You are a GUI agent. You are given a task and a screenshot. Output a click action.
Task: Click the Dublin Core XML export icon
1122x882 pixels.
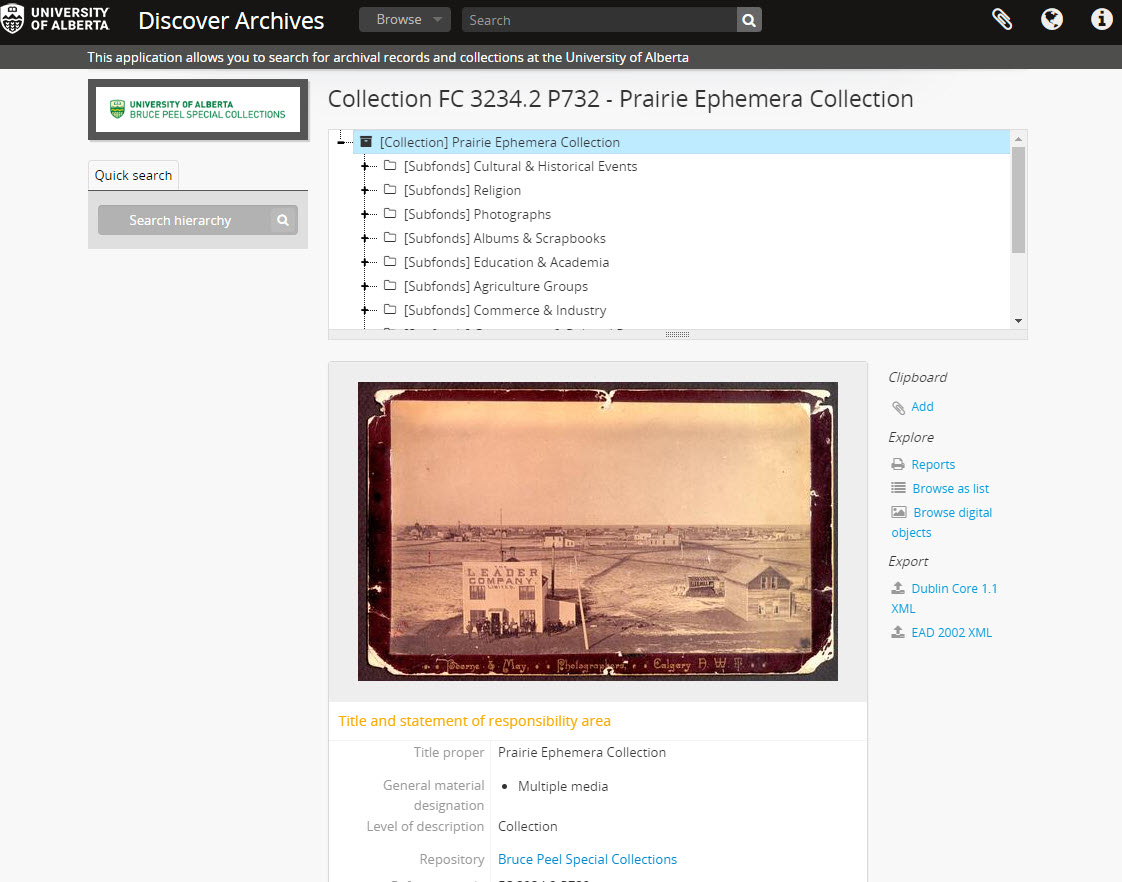tap(897, 588)
